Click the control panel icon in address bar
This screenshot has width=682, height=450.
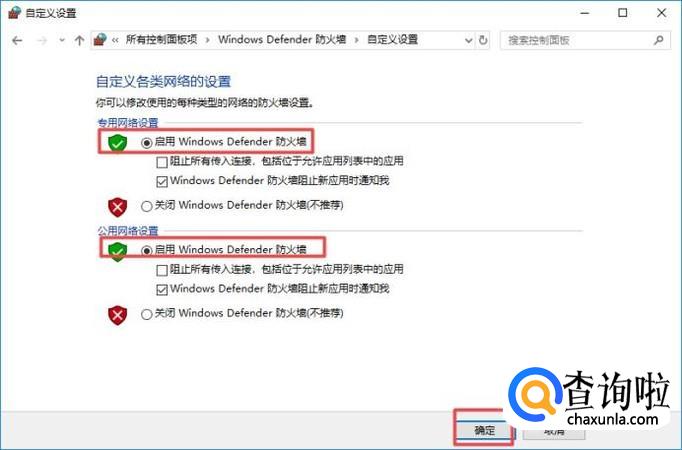[x=101, y=40]
